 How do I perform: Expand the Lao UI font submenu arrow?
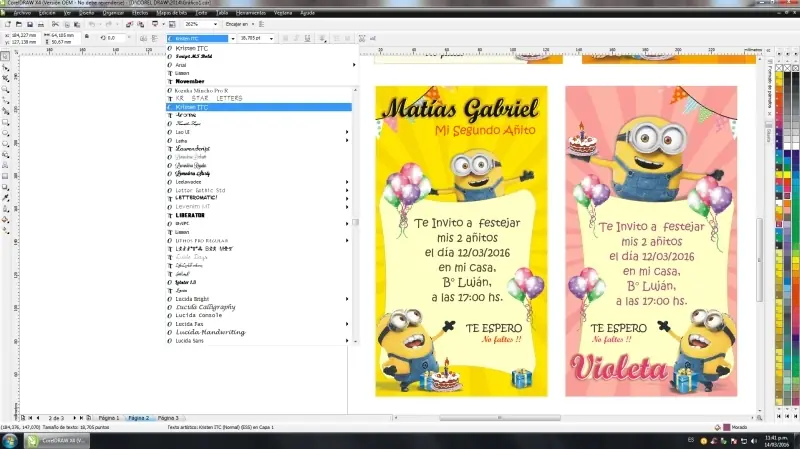[347, 132]
